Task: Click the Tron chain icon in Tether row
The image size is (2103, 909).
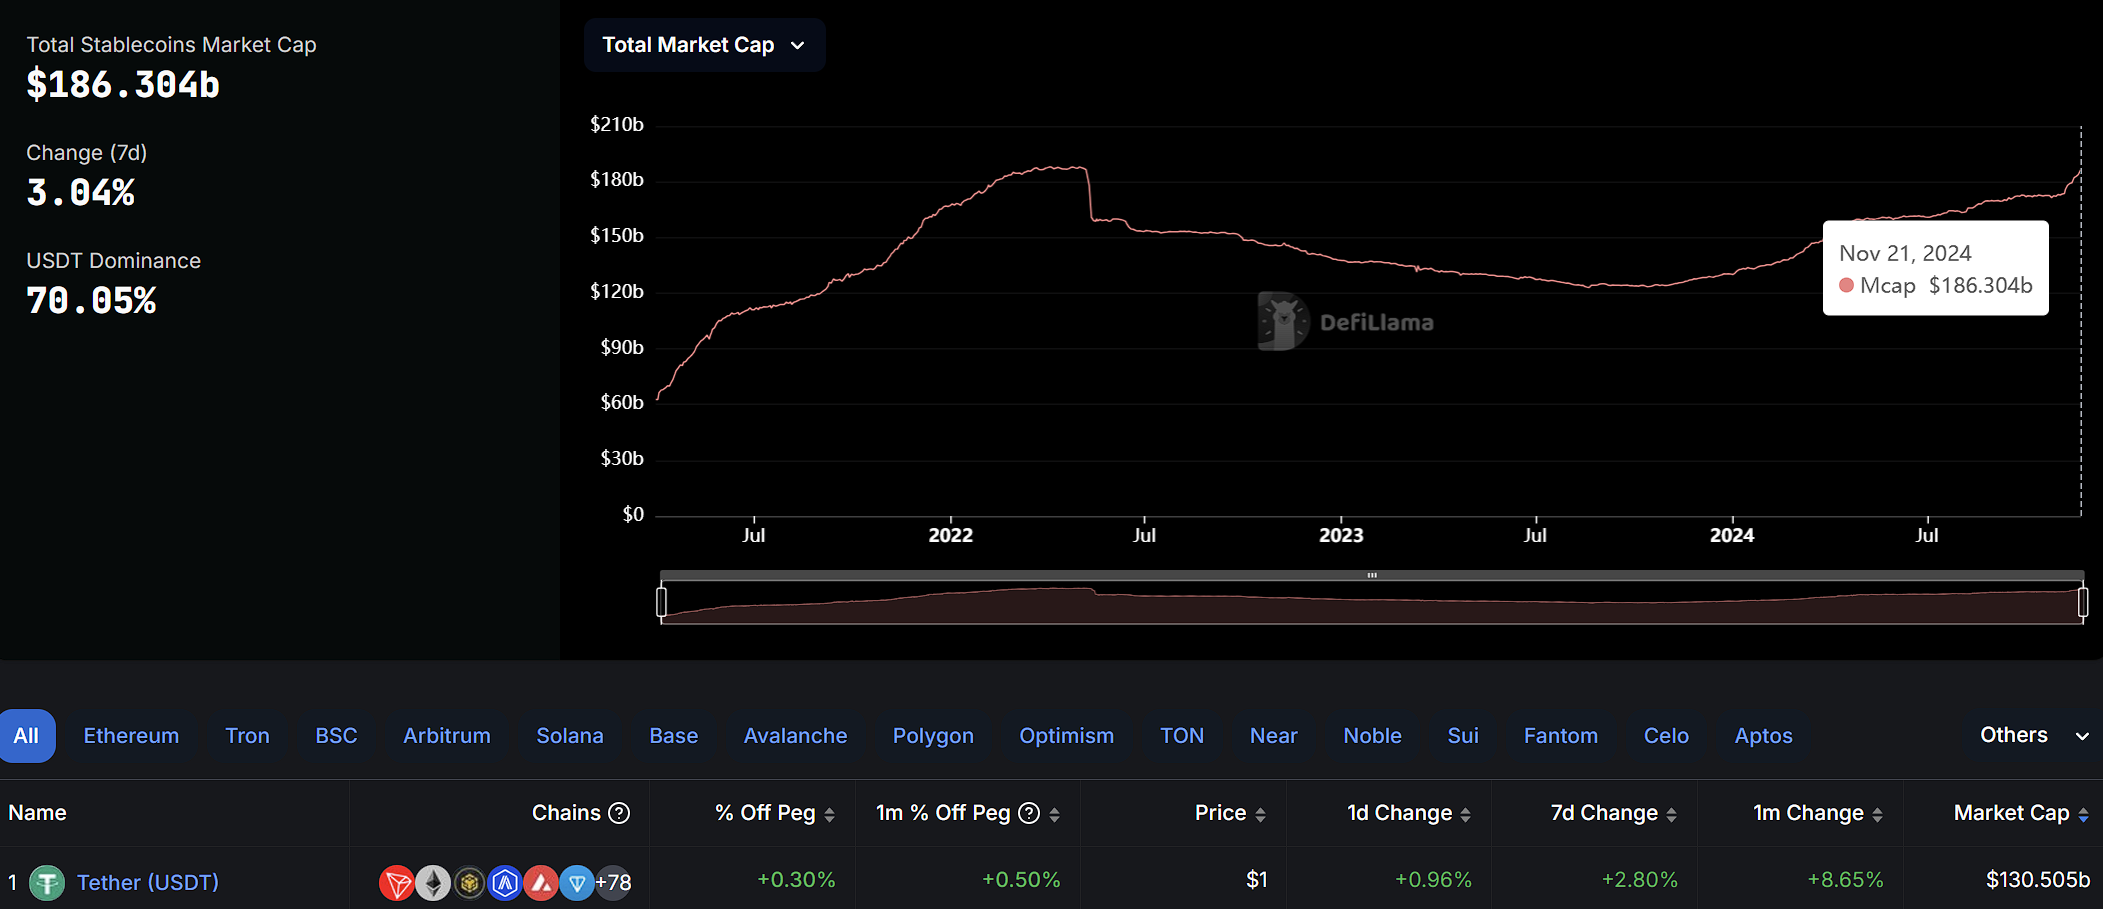Action: point(397,883)
